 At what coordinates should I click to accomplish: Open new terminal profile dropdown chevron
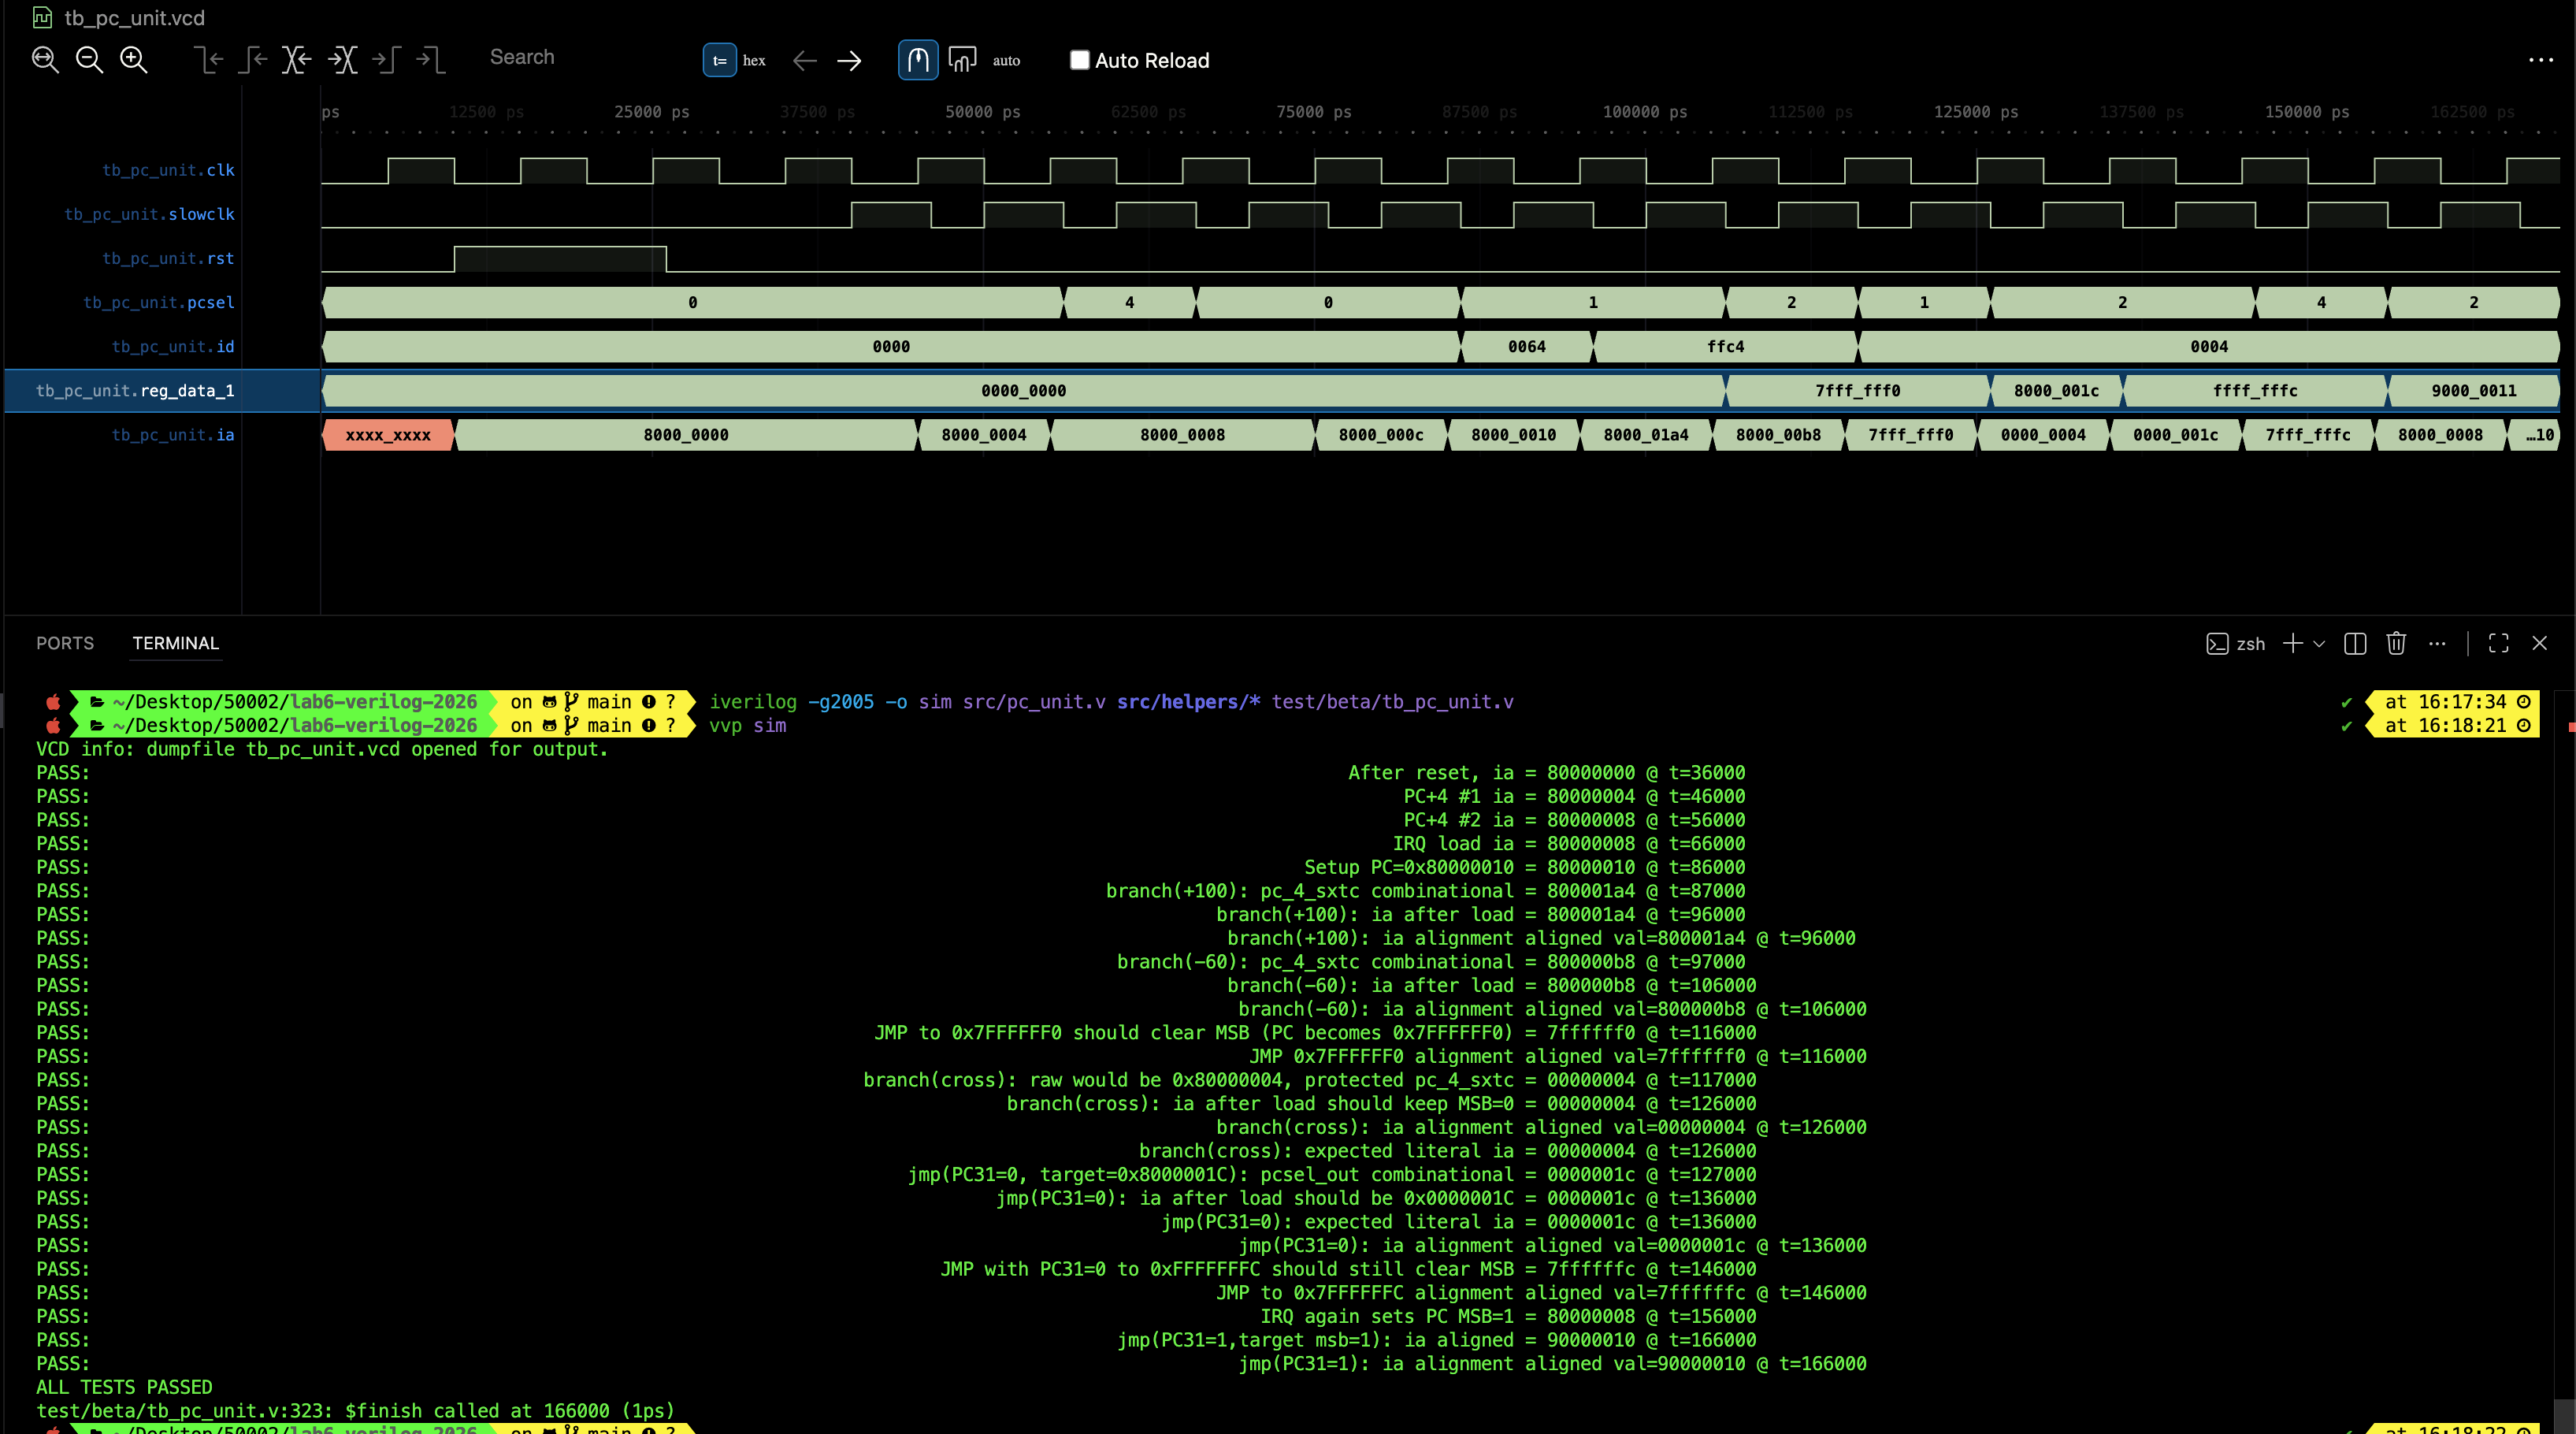tap(2319, 643)
